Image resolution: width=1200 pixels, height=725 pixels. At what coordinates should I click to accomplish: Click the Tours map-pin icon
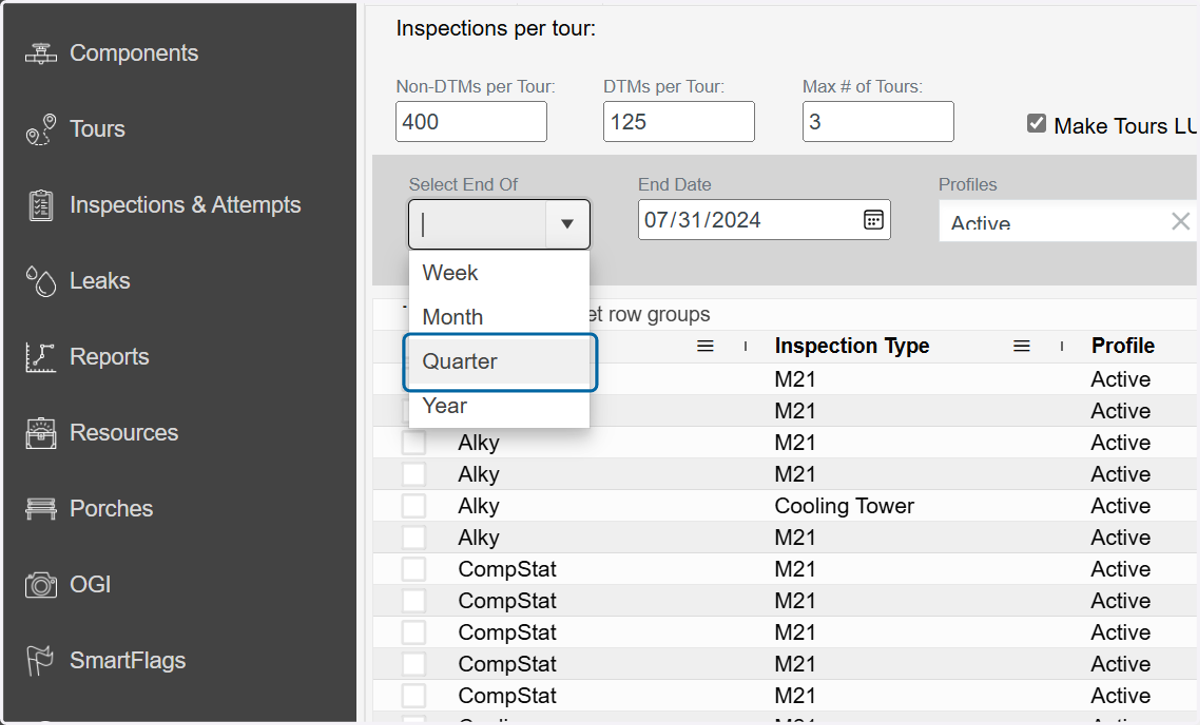point(40,129)
